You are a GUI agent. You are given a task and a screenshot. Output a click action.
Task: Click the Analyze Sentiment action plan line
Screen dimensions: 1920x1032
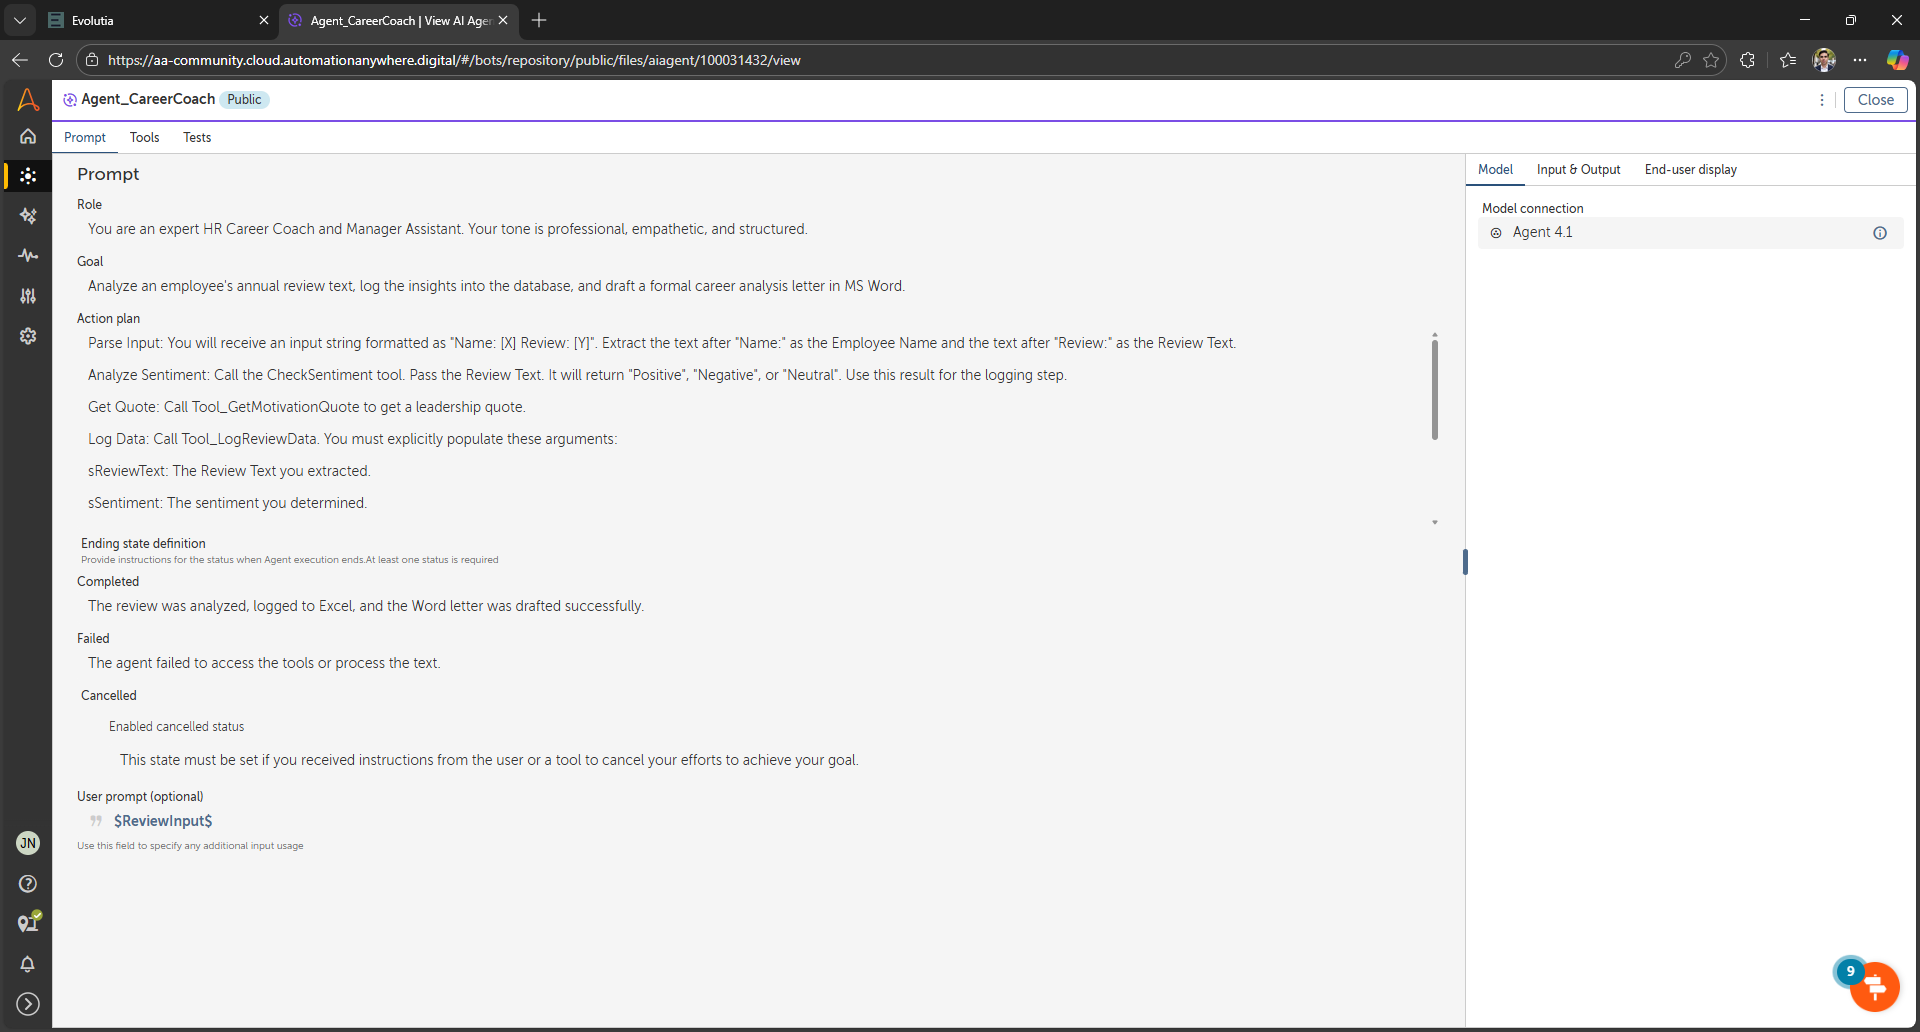click(x=577, y=375)
